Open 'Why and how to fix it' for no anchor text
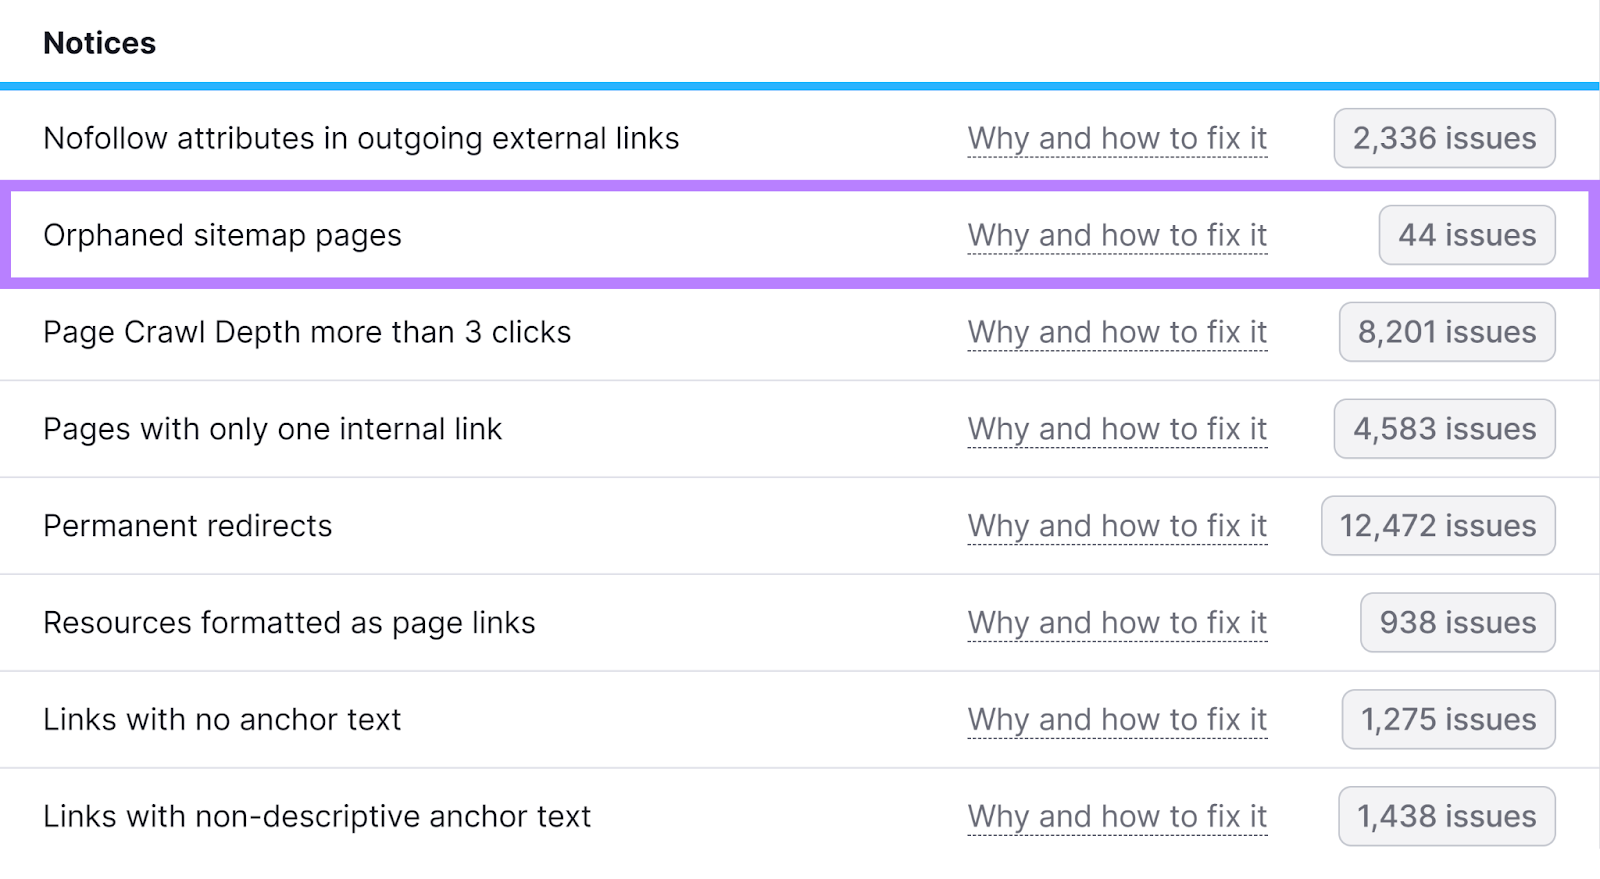 point(1117,720)
